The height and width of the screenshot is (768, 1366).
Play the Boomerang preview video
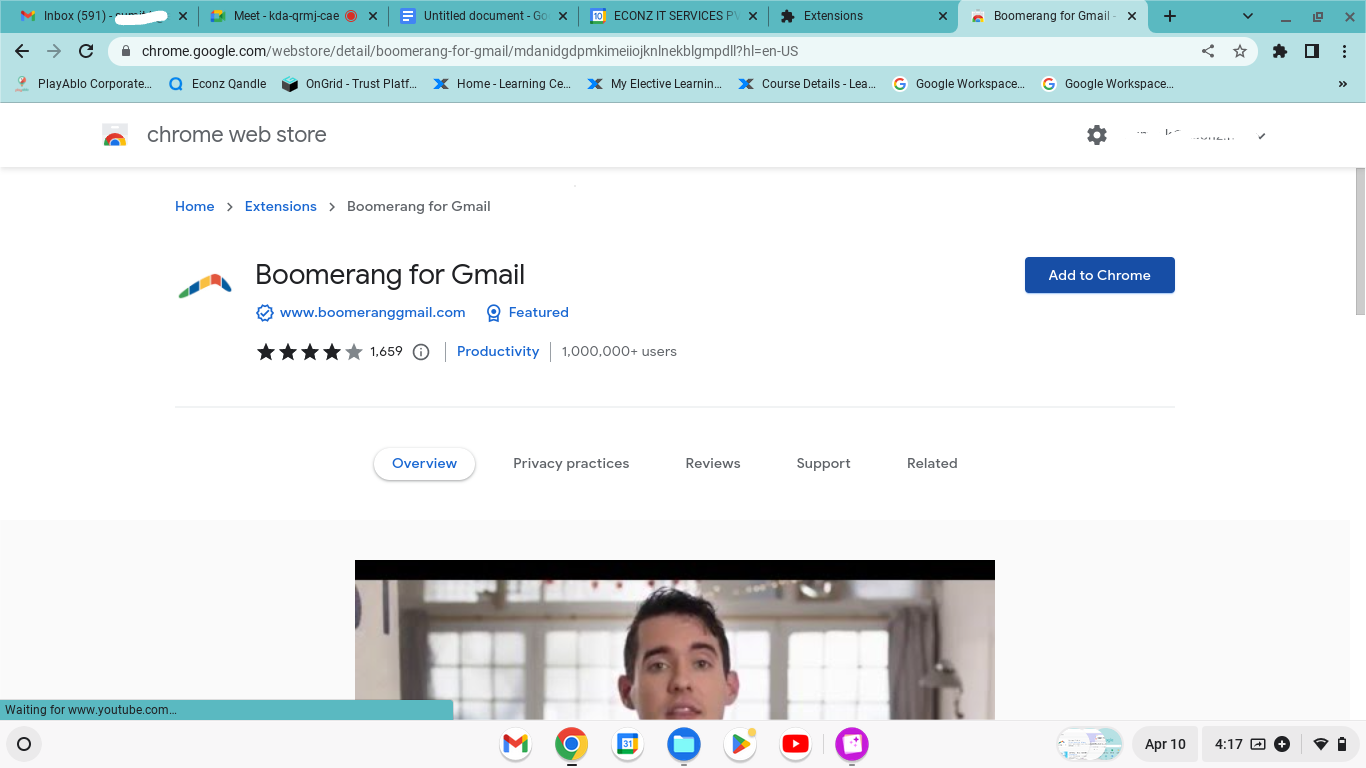675,640
